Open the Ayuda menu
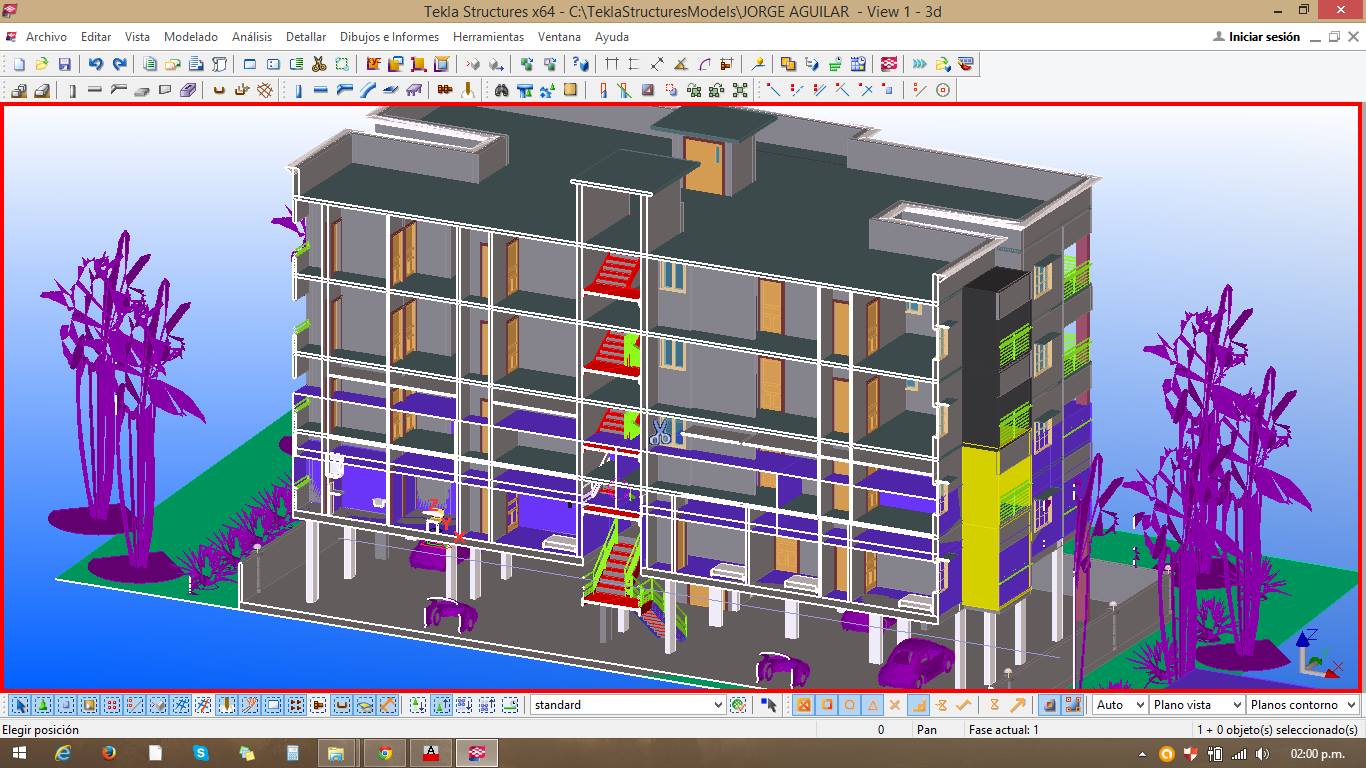Image resolution: width=1366 pixels, height=768 pixels. pos(612,37)
